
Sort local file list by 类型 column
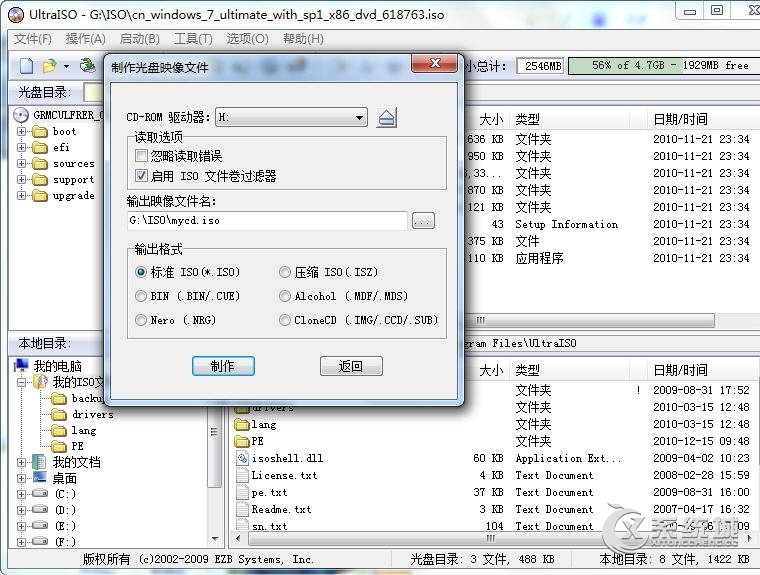568,370
